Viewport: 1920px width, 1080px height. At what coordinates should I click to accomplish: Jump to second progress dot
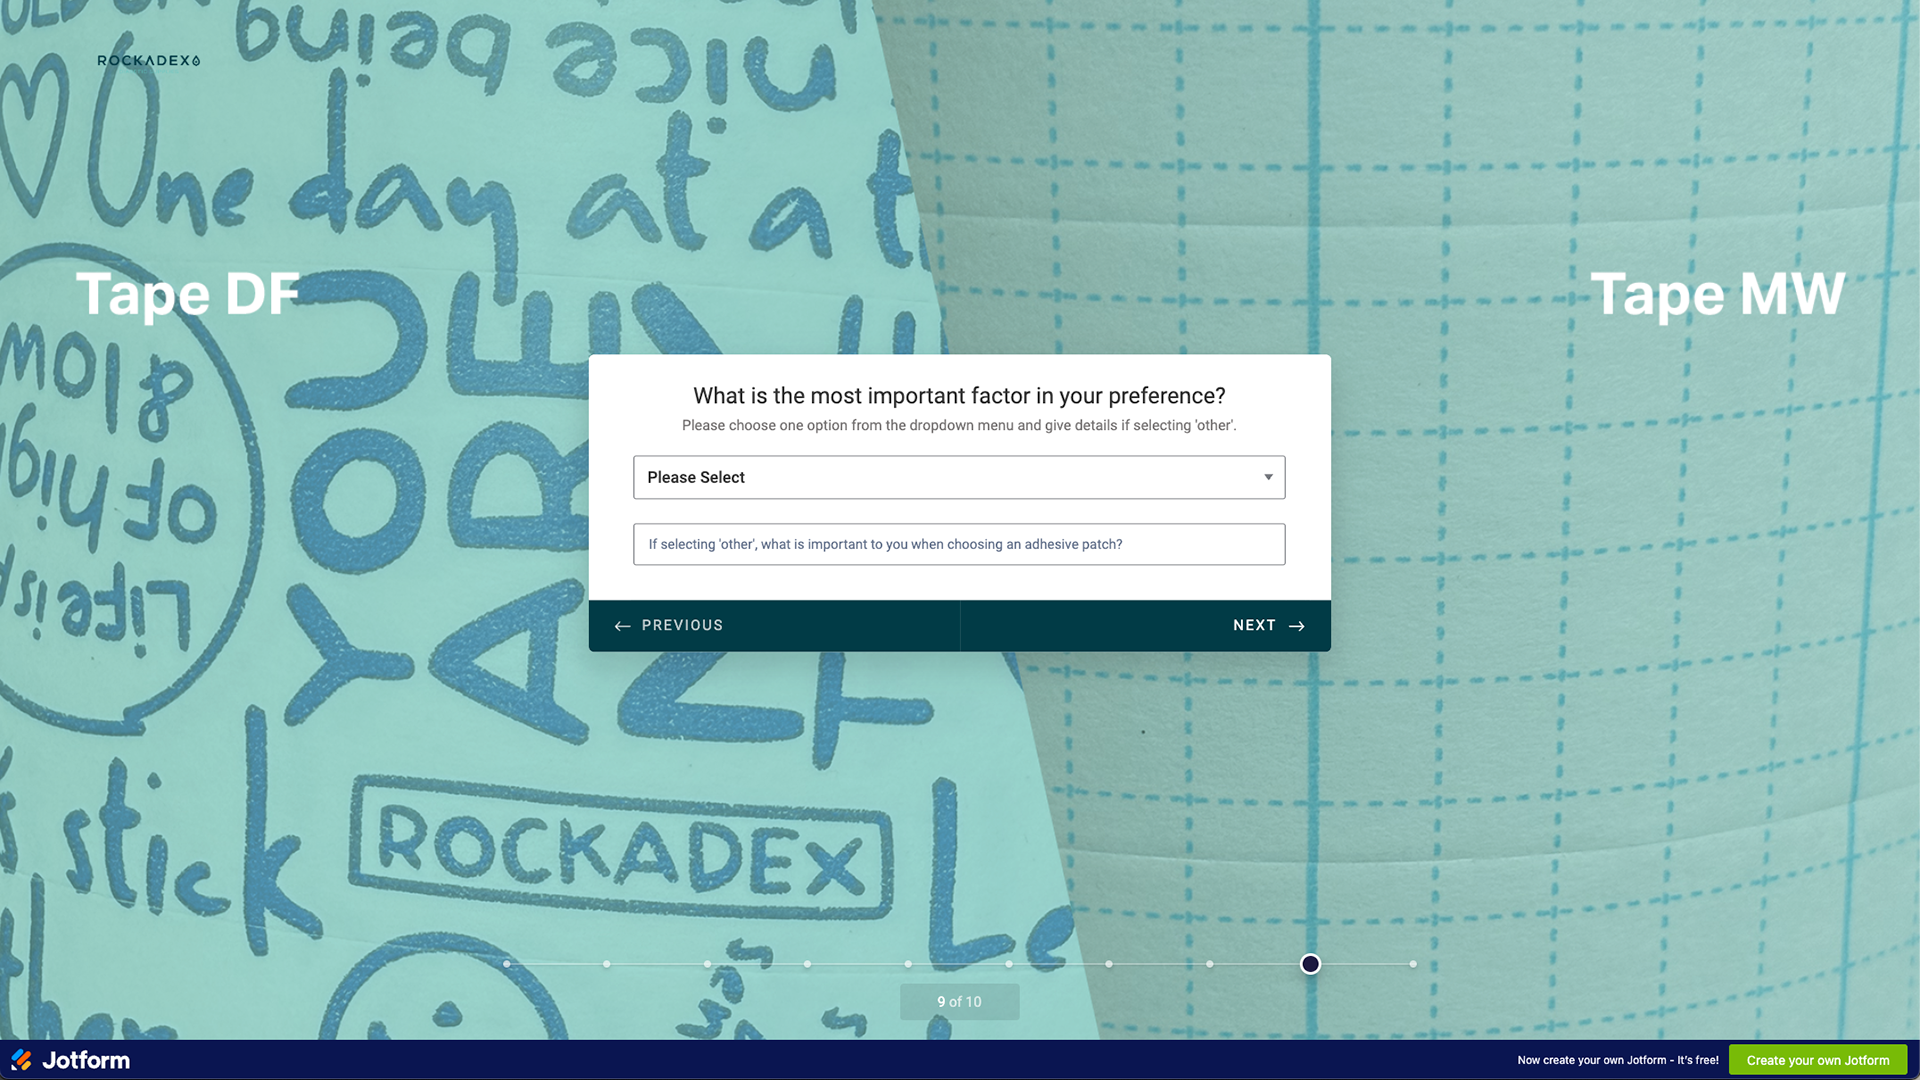coord(607,964)
